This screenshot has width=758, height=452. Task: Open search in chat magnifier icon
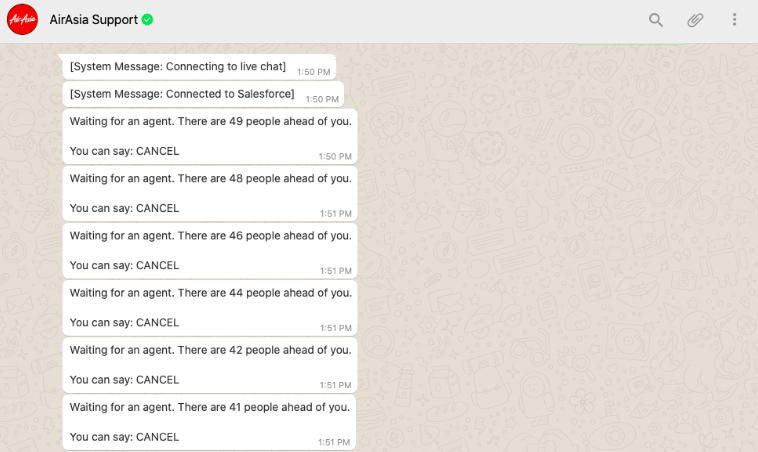656,20
